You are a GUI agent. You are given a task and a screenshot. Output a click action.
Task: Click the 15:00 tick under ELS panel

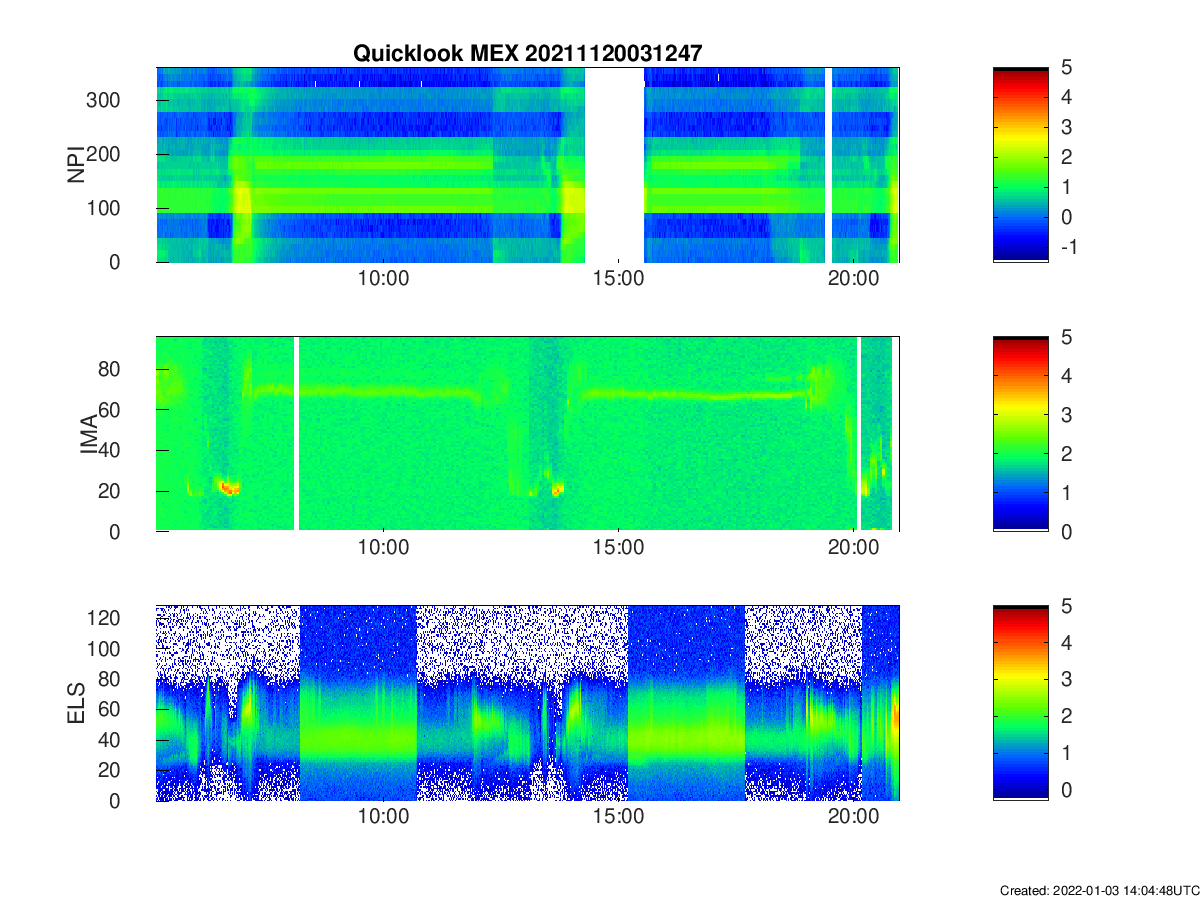[x=618, y=817]
